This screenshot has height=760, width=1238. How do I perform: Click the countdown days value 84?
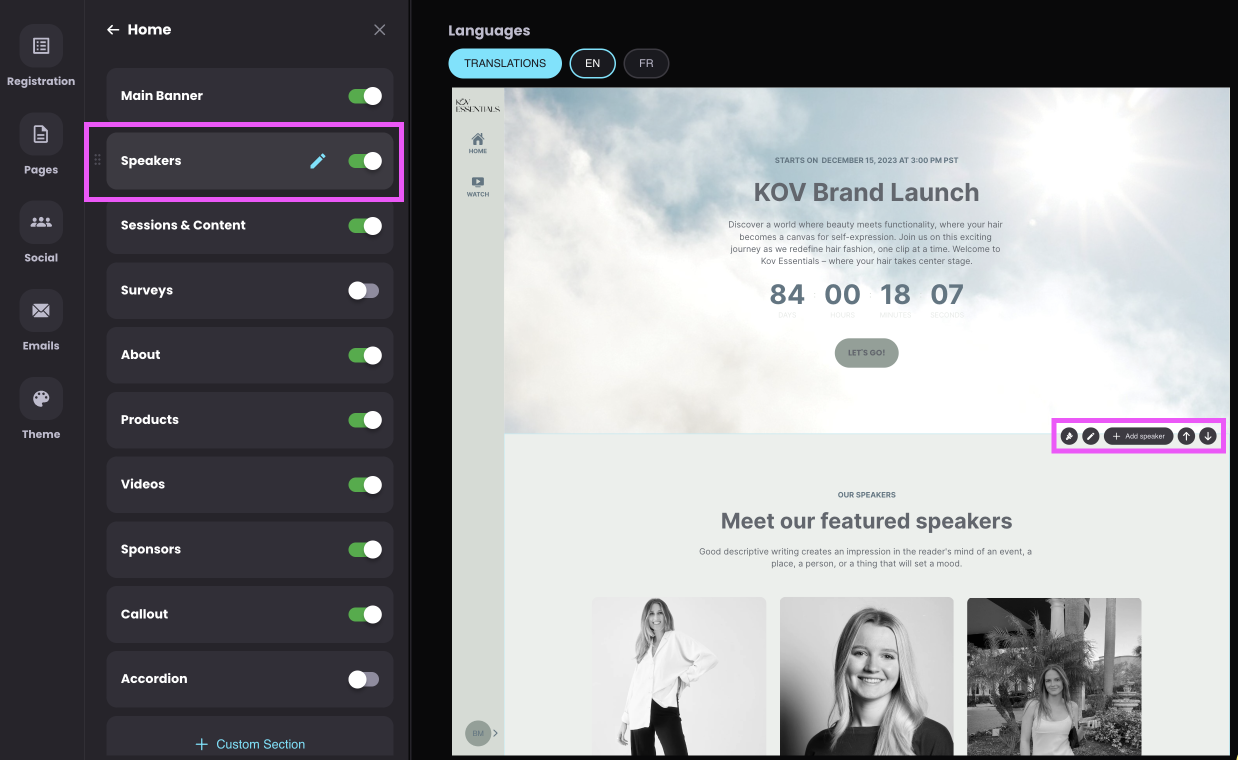(787, 294)
